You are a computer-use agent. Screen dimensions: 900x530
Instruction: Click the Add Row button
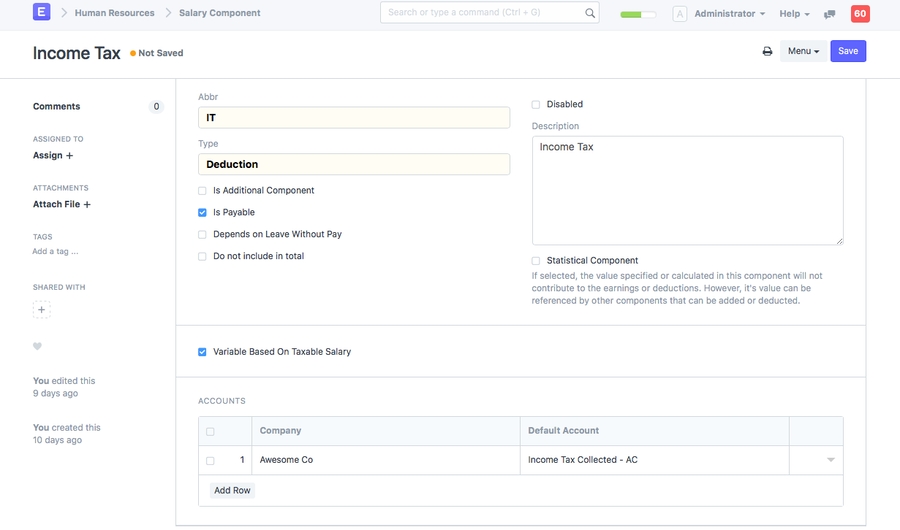(x=232, y=490)
